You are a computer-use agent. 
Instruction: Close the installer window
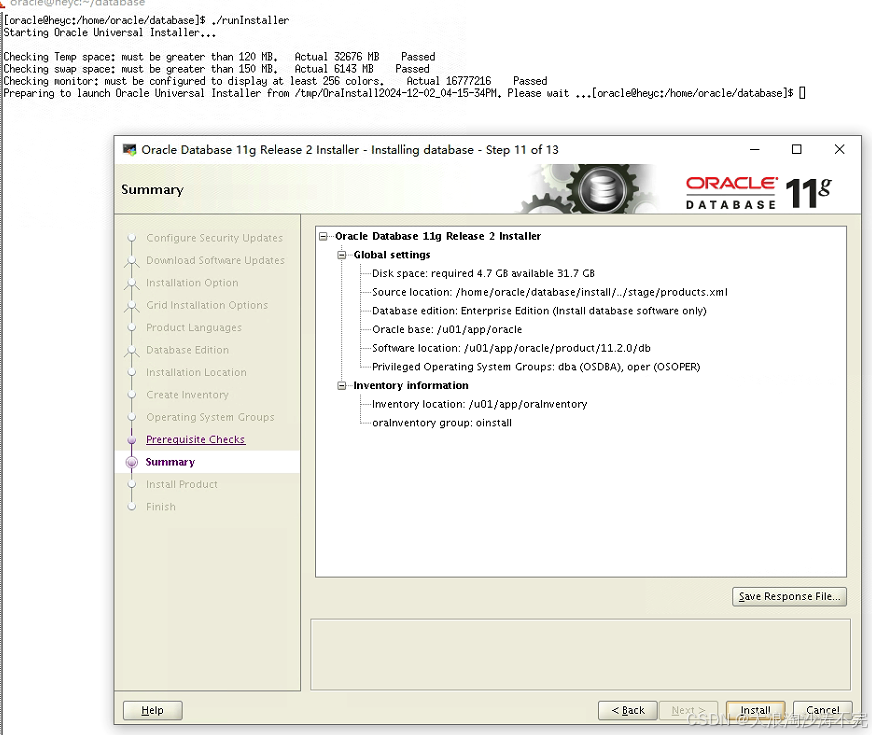coord(839,150)
